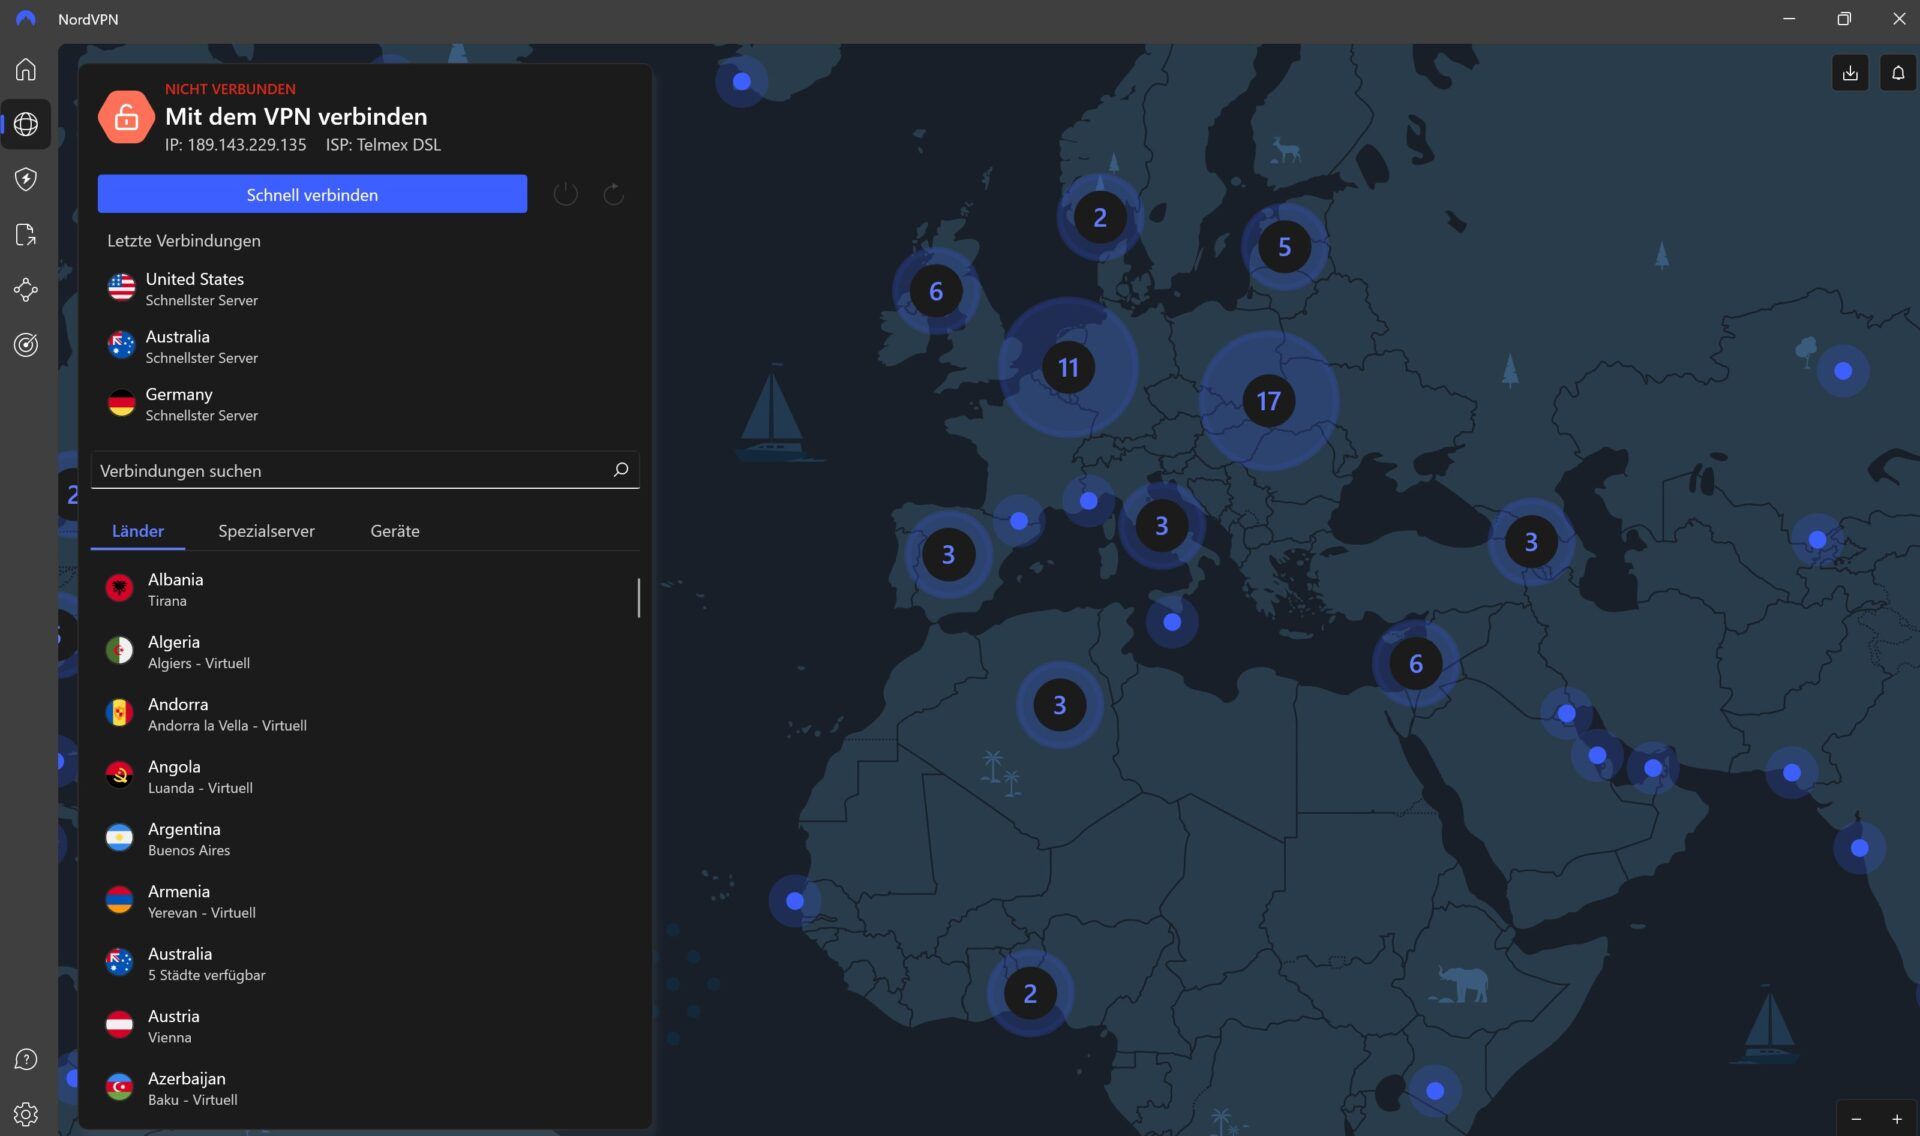The height and width of the screenshot is (1136, 1920).
Task: Click the download update icon
Action: tap(1850, 73)
